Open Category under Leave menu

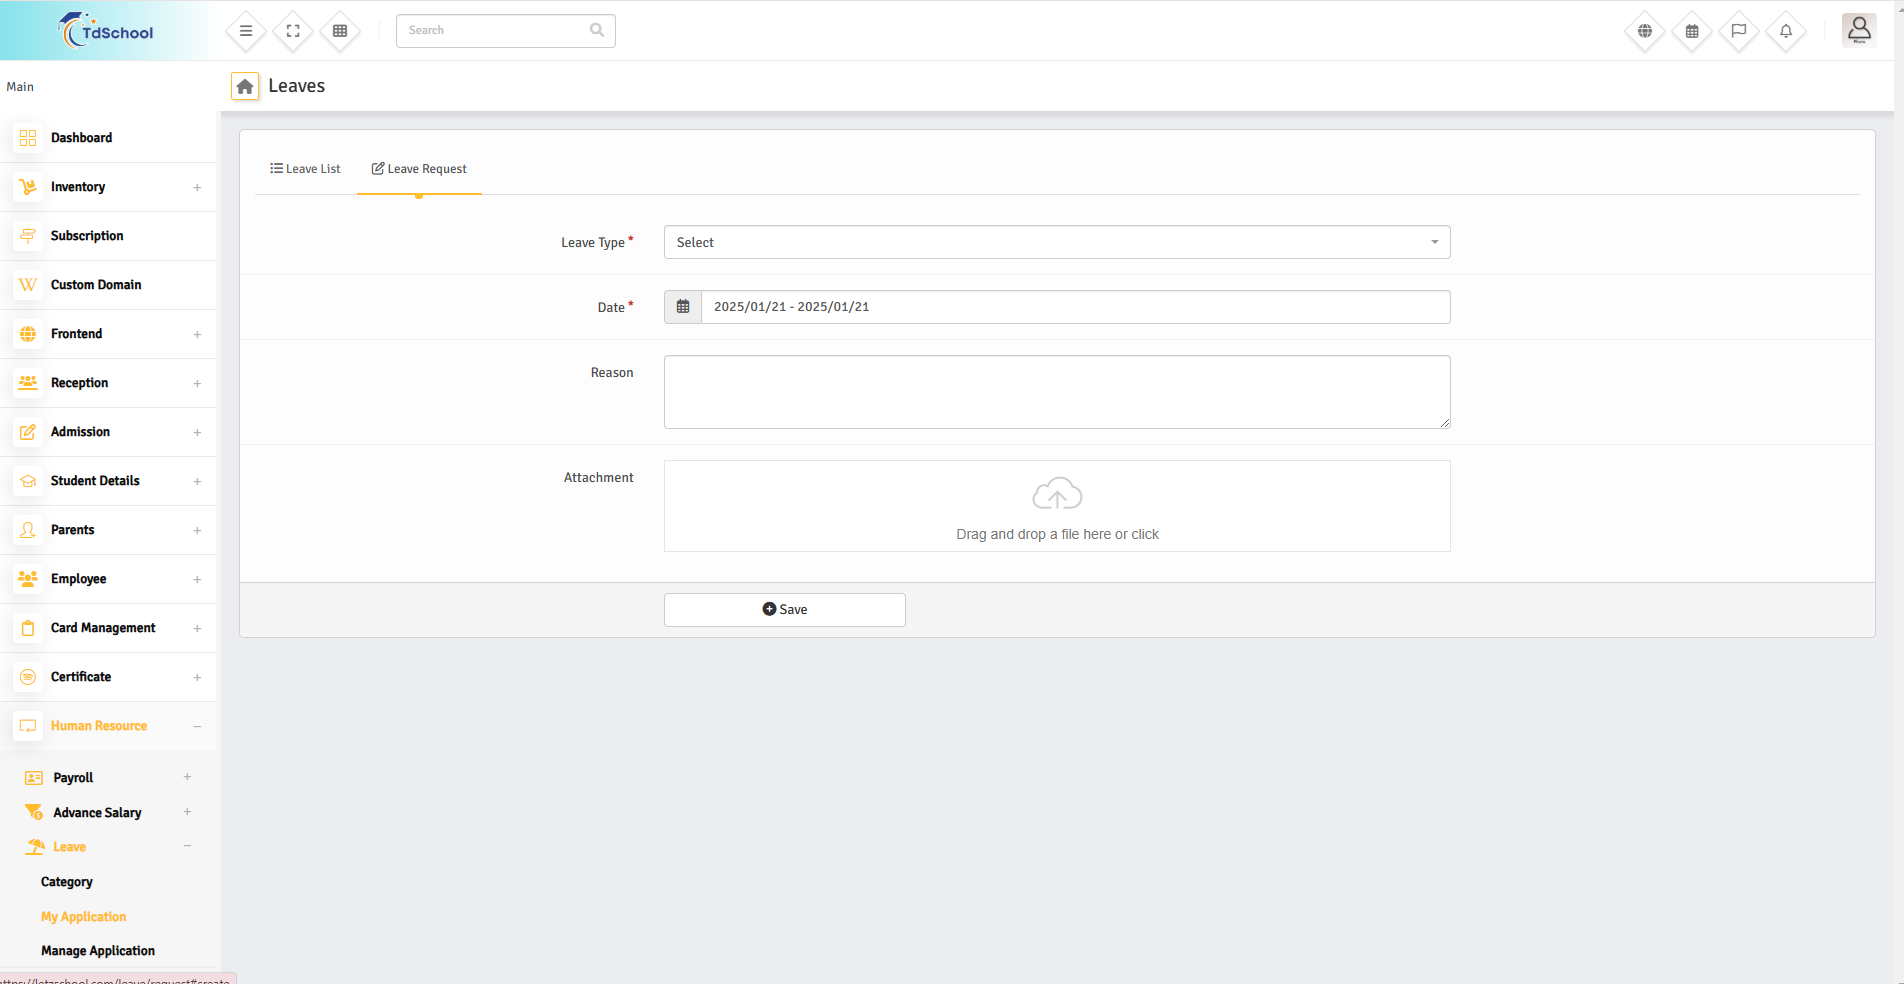point(67,882)
